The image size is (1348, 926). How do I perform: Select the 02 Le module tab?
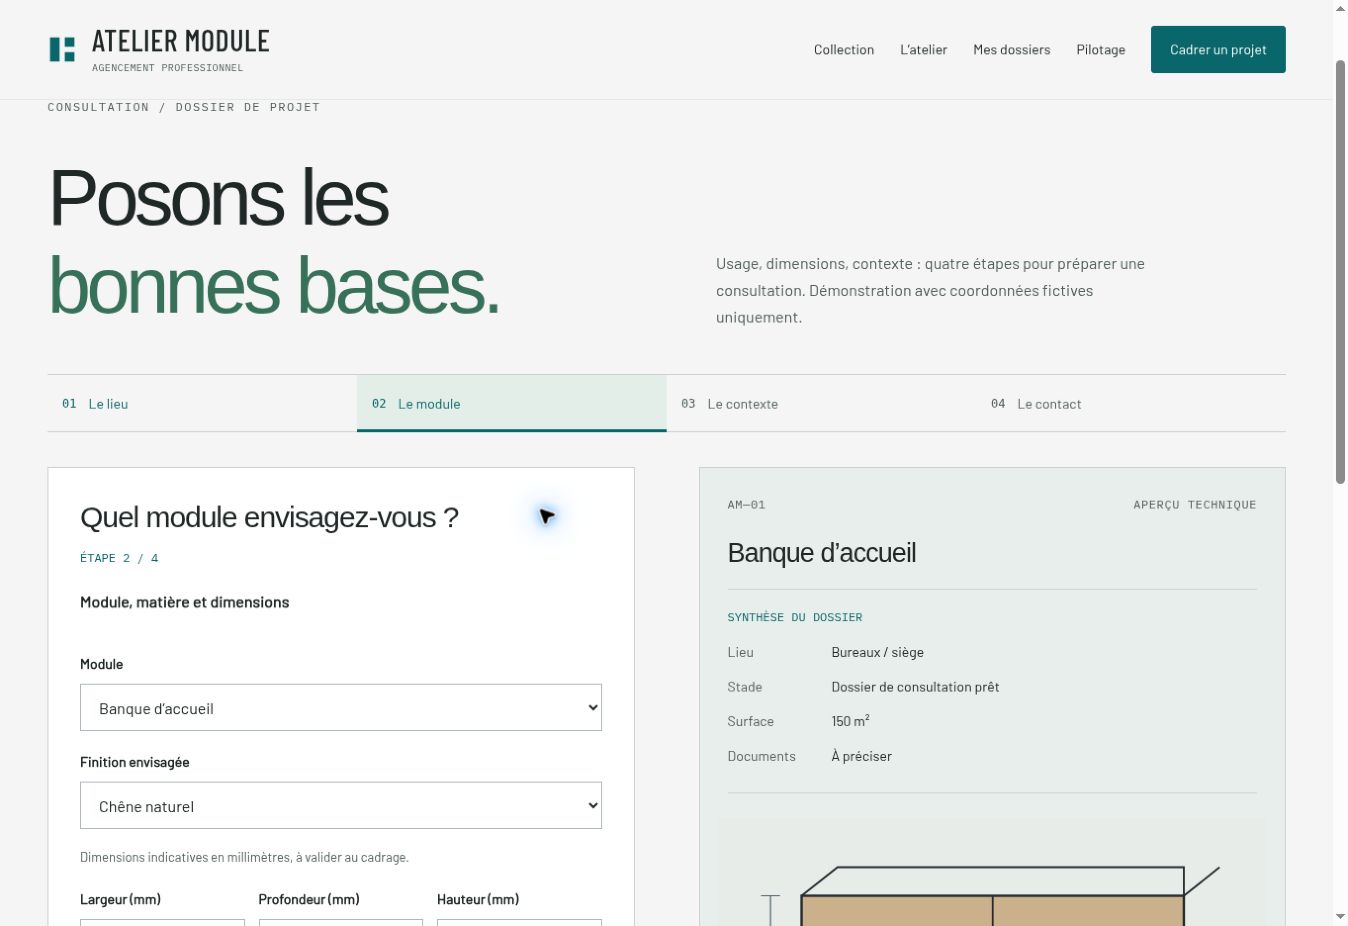coord(511,404)
